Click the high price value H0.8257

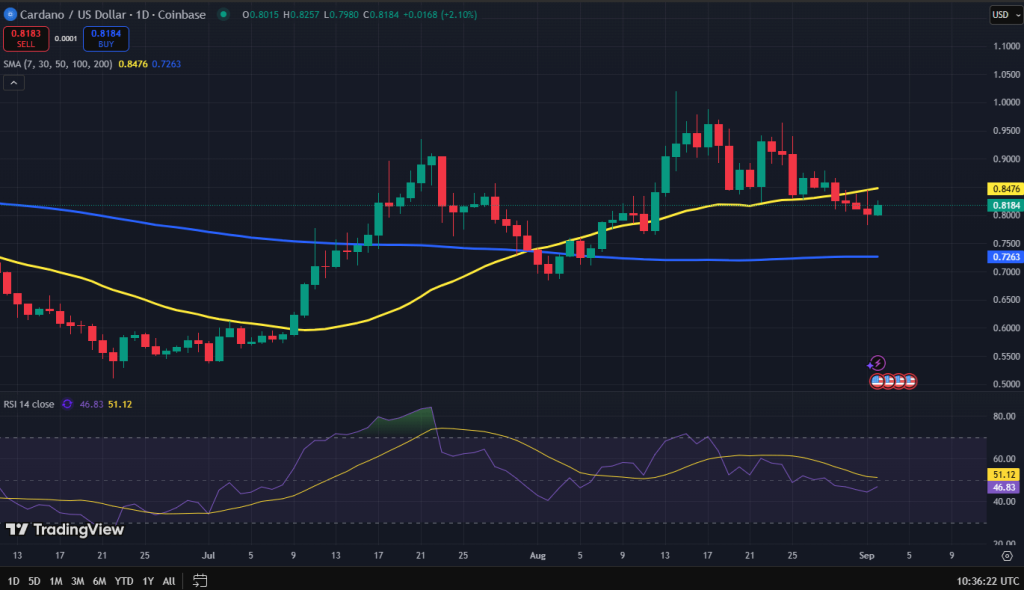[x=301, y=14]
